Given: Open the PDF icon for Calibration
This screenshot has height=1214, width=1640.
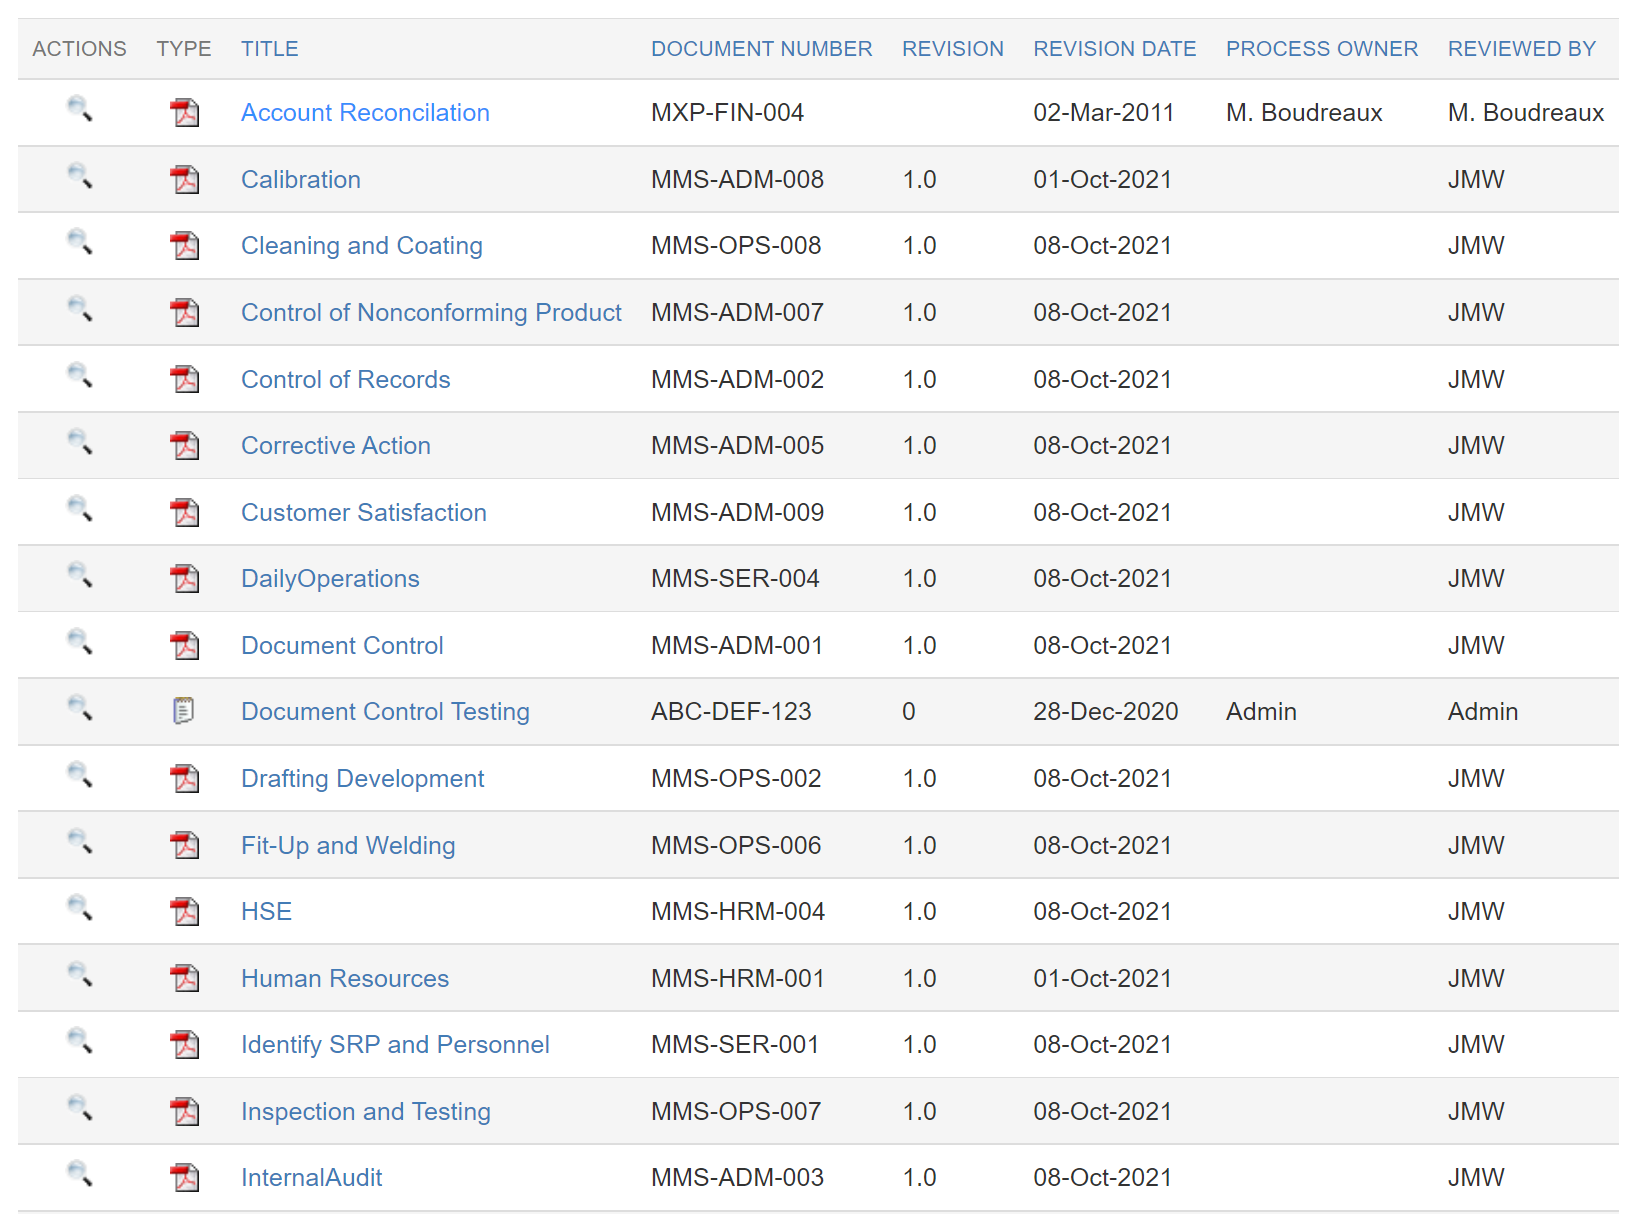Looking at the screenshot, I should 184,179.
